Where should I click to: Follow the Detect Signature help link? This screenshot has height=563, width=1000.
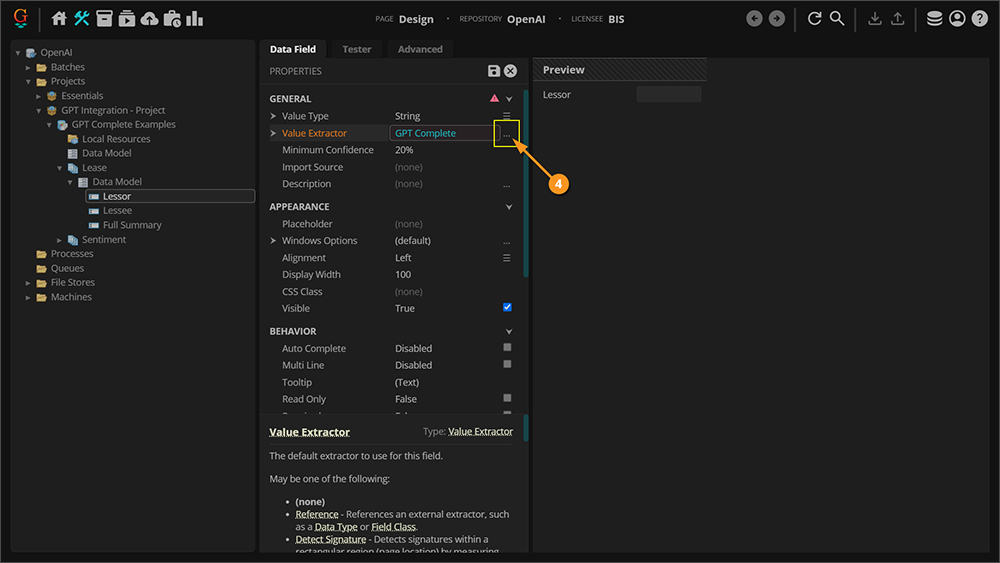[x=330, y=539]
